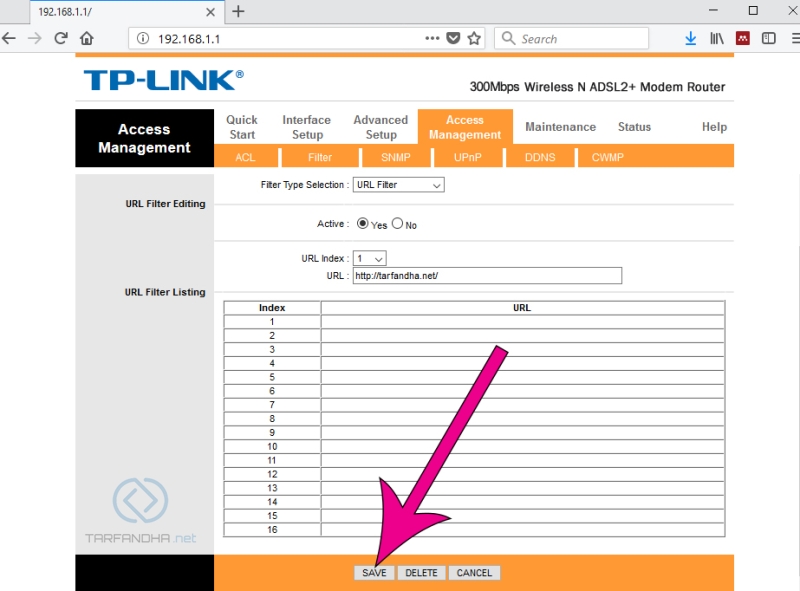Open the Pocket save icon
The image size is (800, 591).
tap(453, 38)
